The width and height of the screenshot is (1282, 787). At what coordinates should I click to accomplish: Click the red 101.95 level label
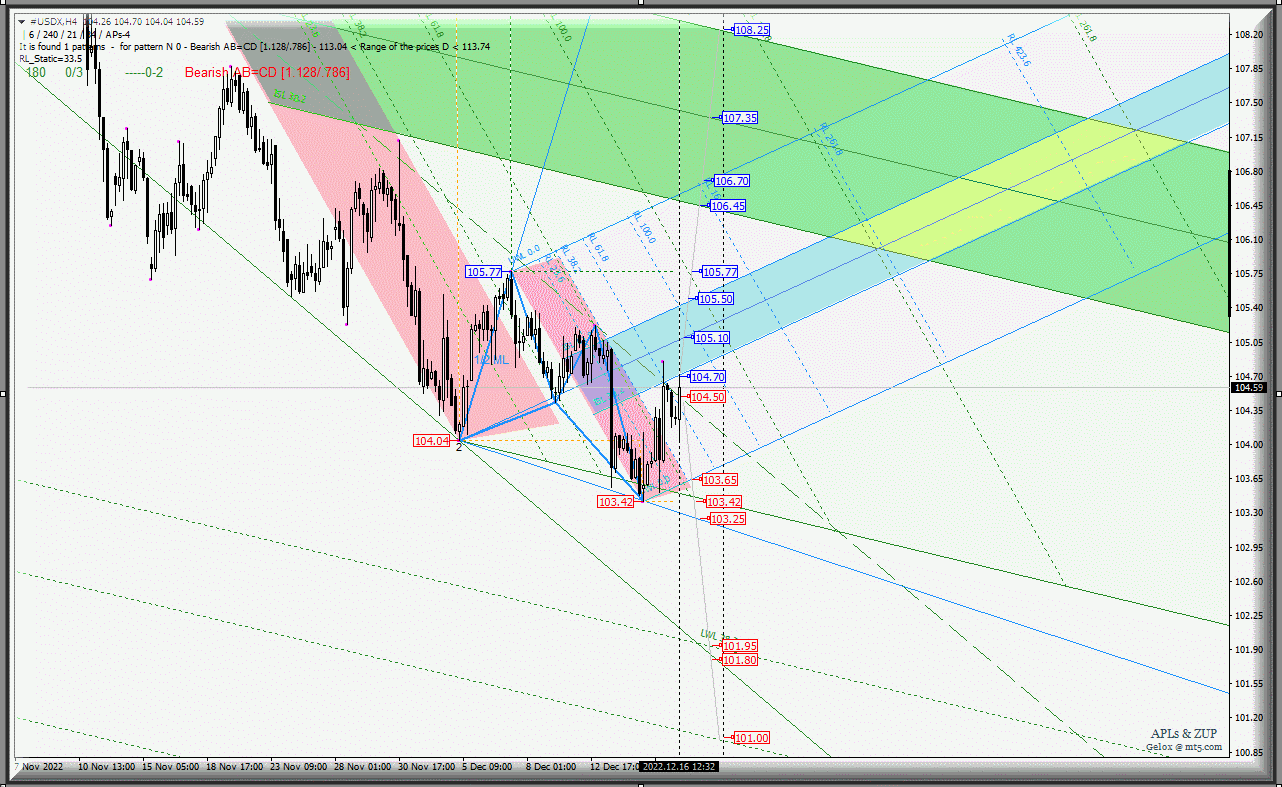(740, 646)
